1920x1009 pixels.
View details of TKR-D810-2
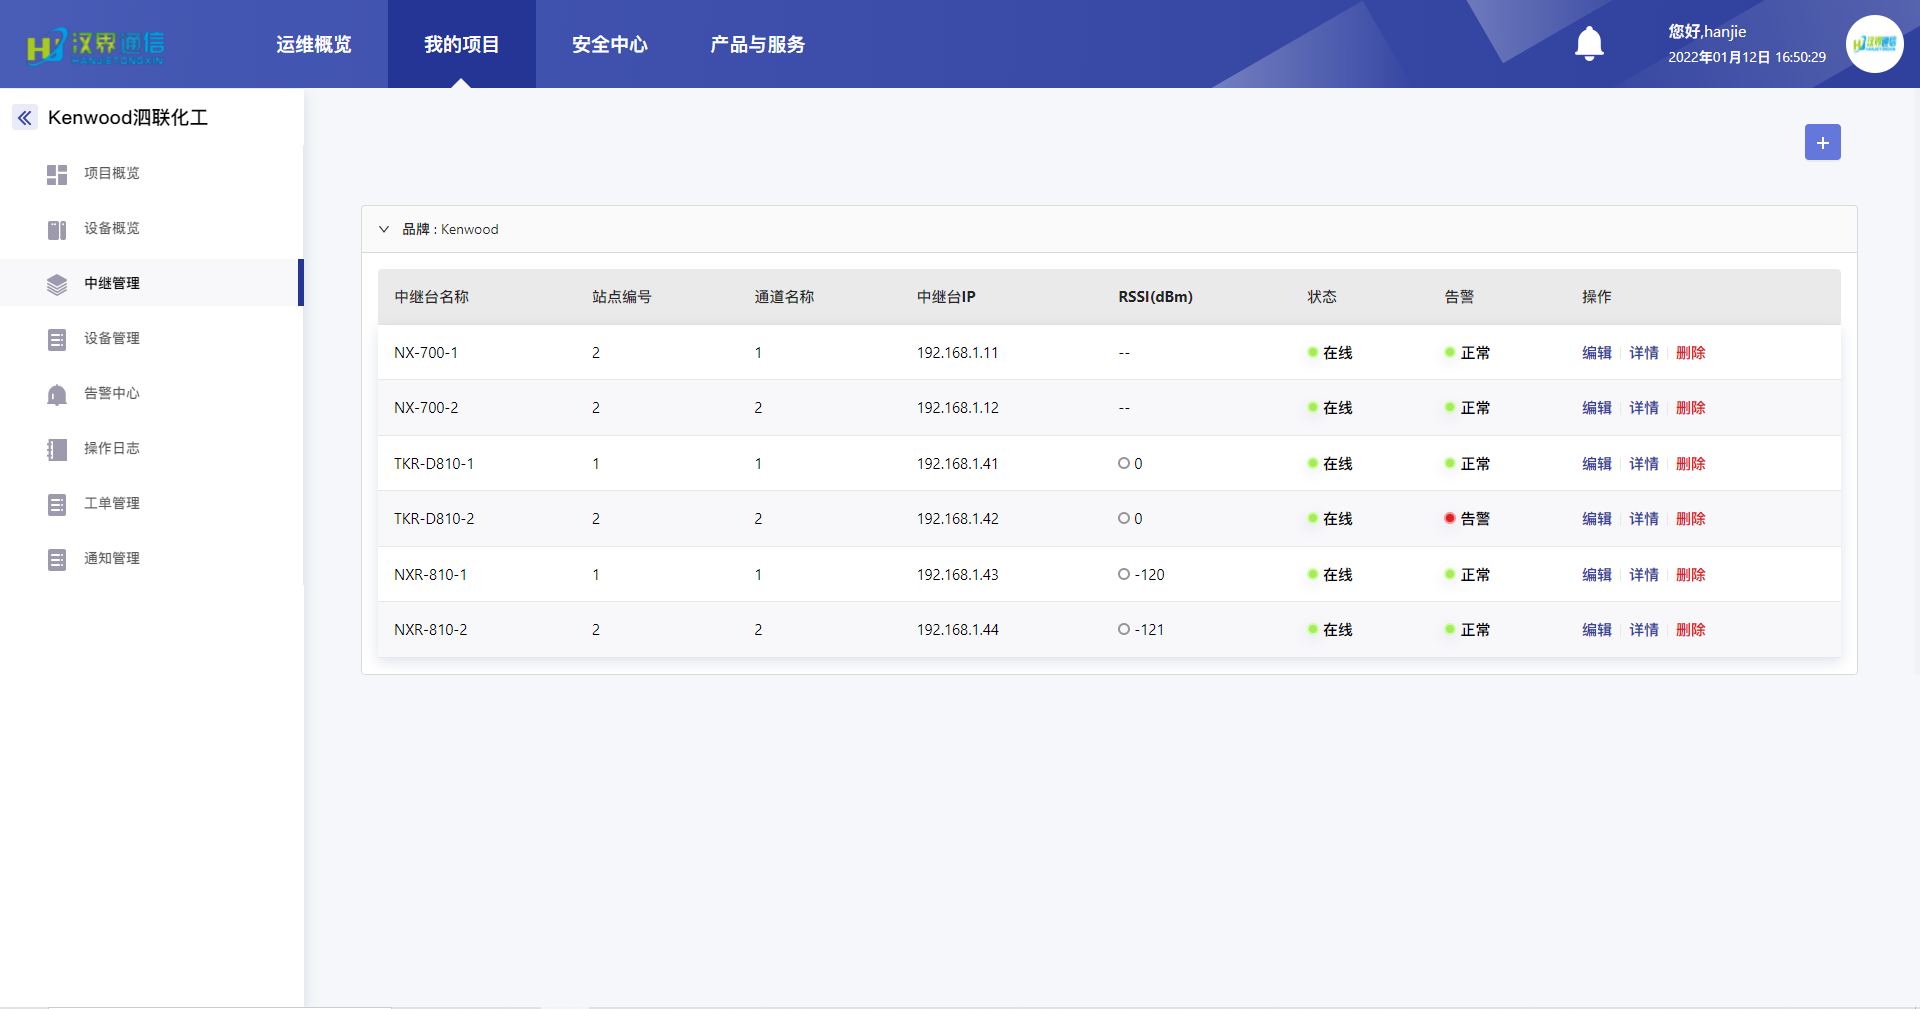[1644, 519]
